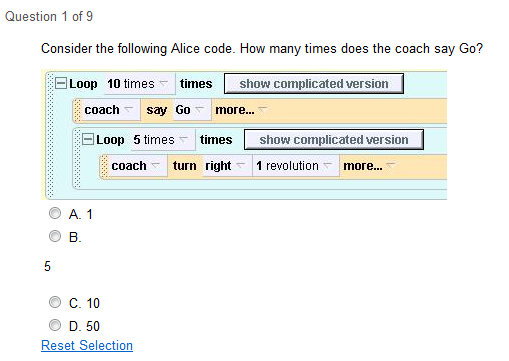Select answer D with value 50
Image resolution: width=509 pixels, height=361 pixels.
[x=55, y=325]
